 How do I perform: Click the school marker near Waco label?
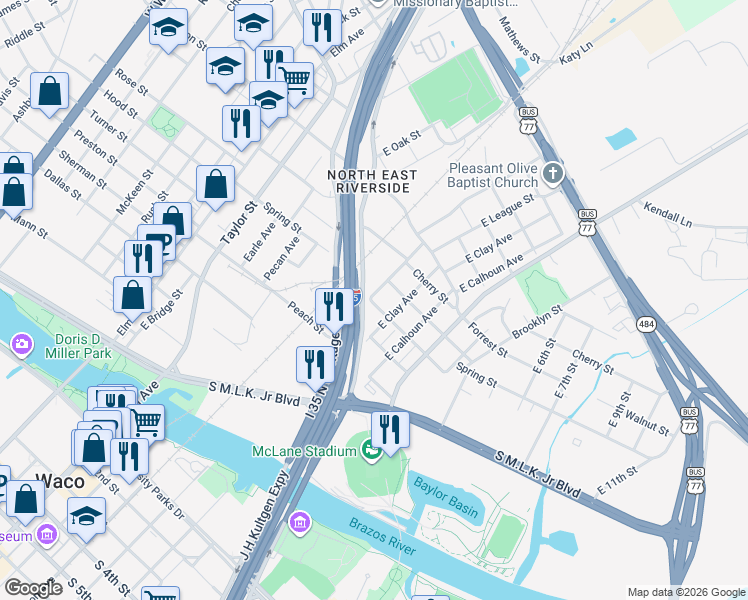[86, 516]
